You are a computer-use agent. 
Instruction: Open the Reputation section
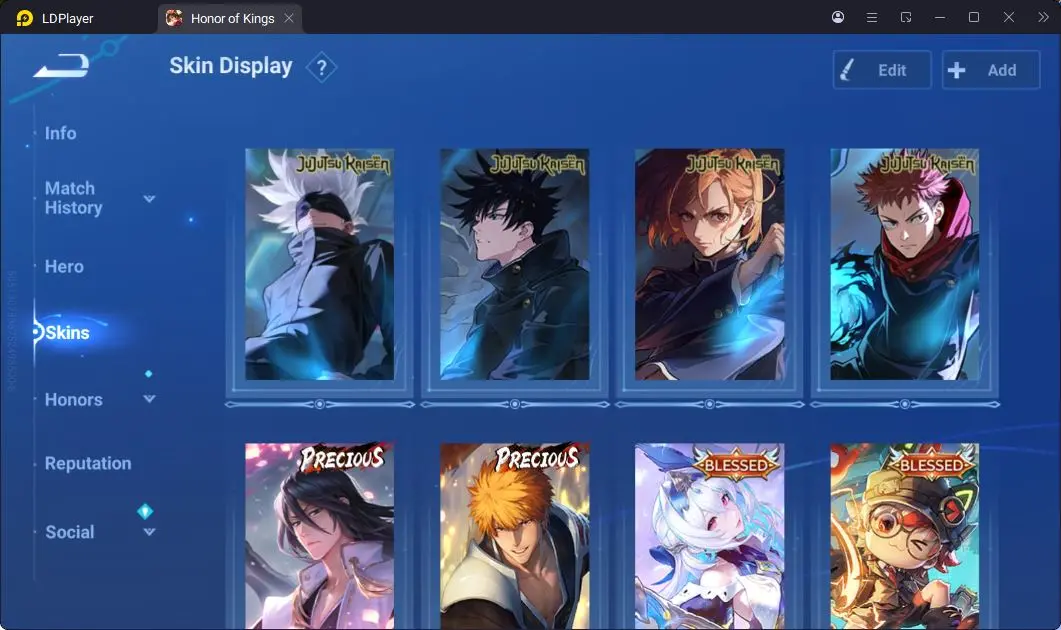[88, 464]
